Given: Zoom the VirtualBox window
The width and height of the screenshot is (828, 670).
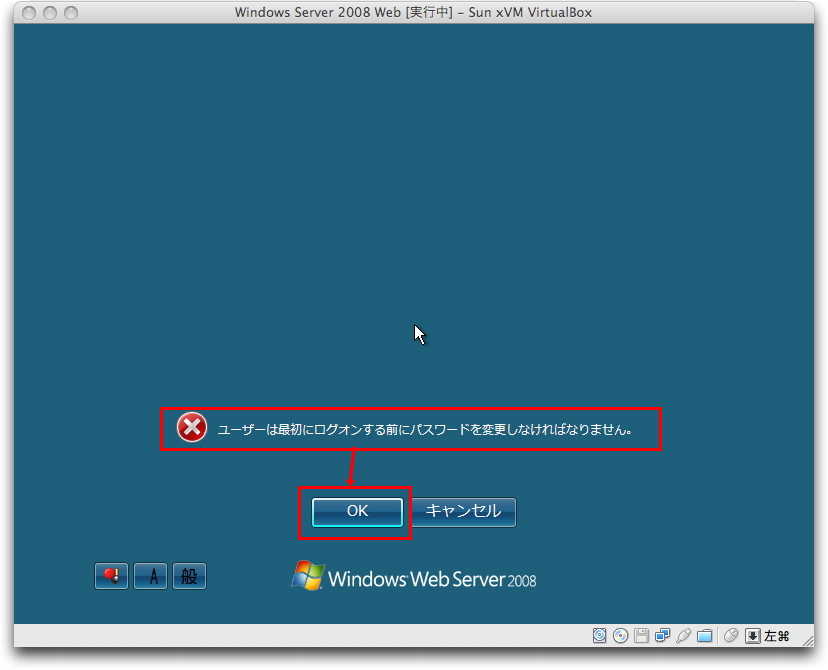Looking at the screenshot, I should (71, 13).
